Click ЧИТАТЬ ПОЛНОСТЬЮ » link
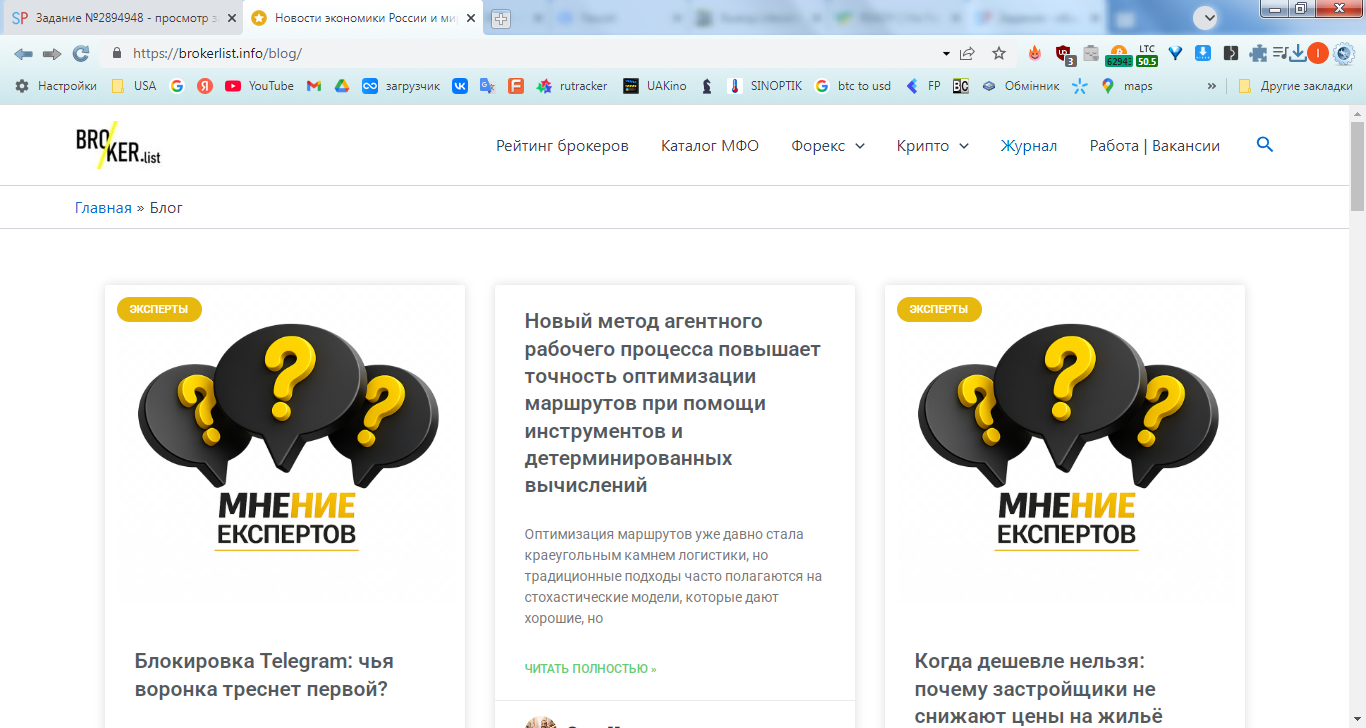The width and height of the screenshot is (1366, 728). pyautogui.click(x=590, y=668)
